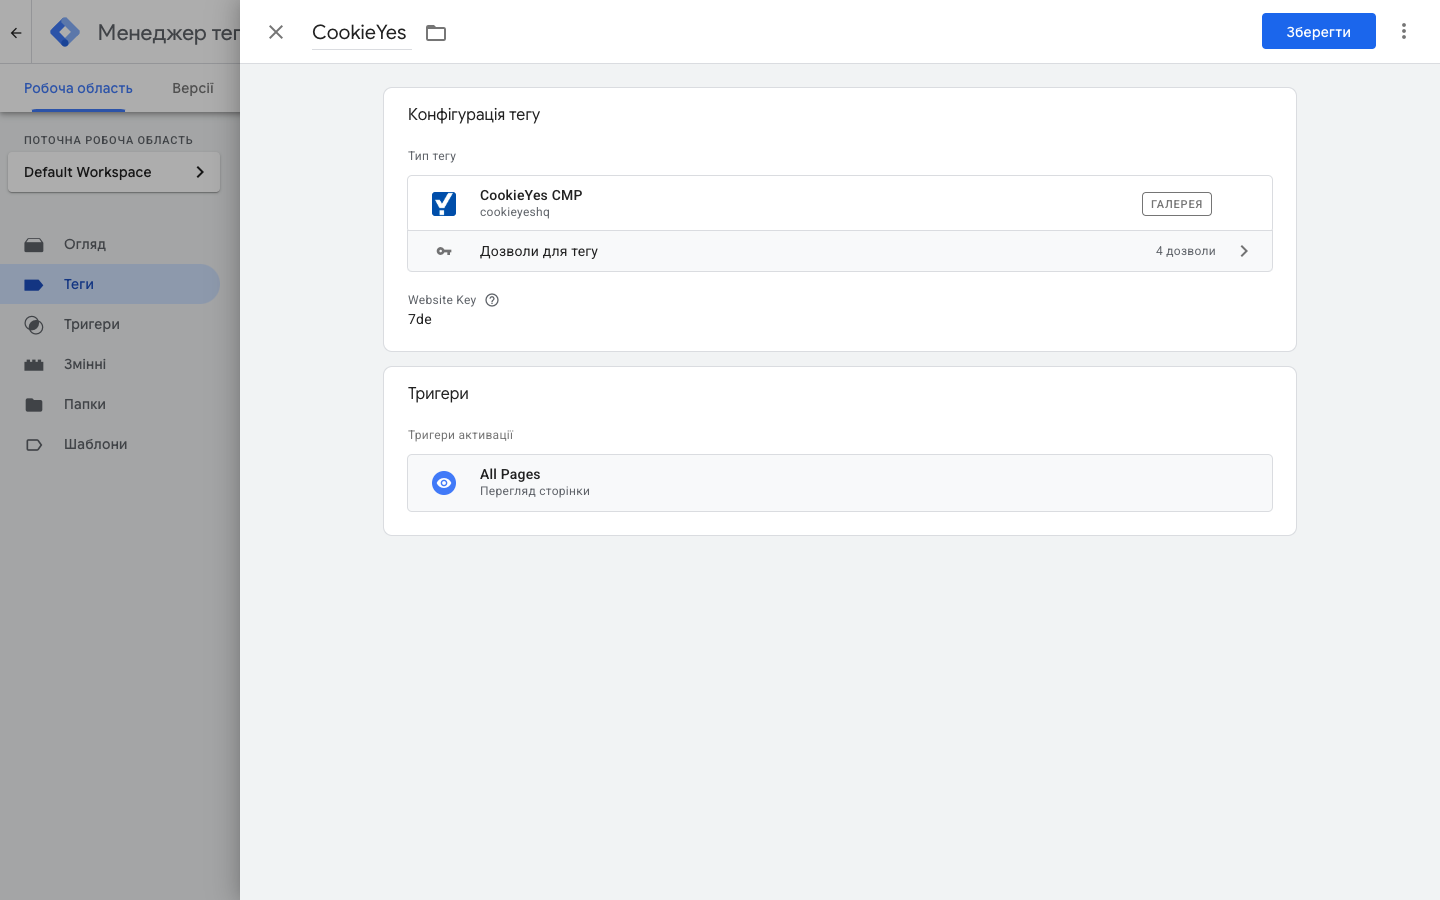Screen dimensions: 1440x900
Task: Edit the CookieYes tag name field
Action: tap(361, 32)
